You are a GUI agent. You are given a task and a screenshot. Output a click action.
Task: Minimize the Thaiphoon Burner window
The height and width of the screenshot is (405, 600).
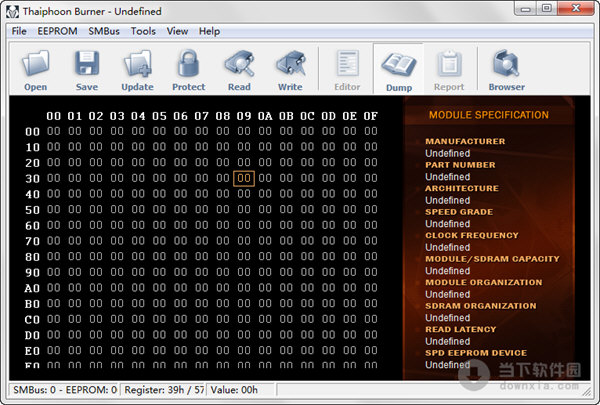pos(525,8)
